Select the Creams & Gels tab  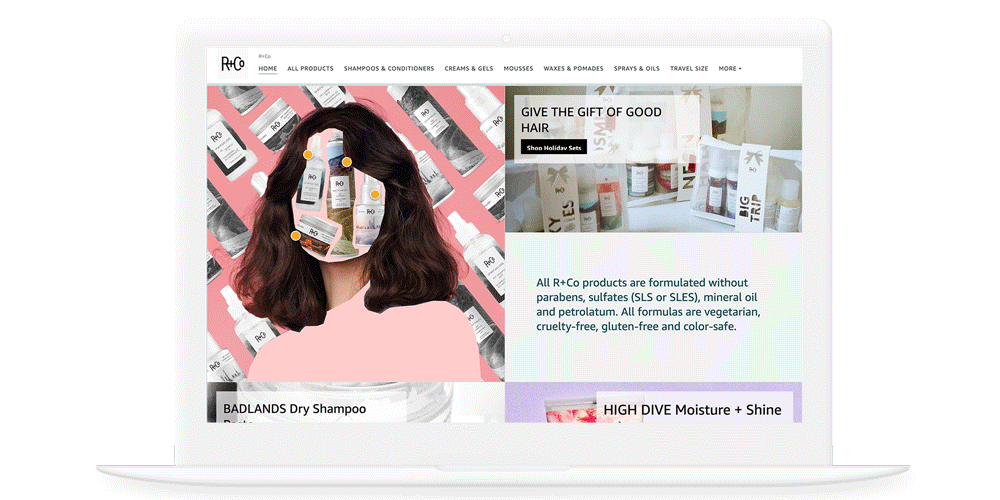point(469,68)
